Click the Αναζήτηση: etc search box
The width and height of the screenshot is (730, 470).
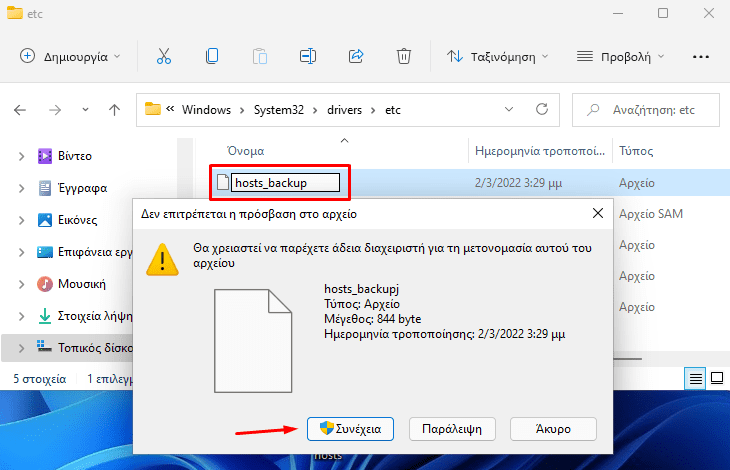[646, 110]
